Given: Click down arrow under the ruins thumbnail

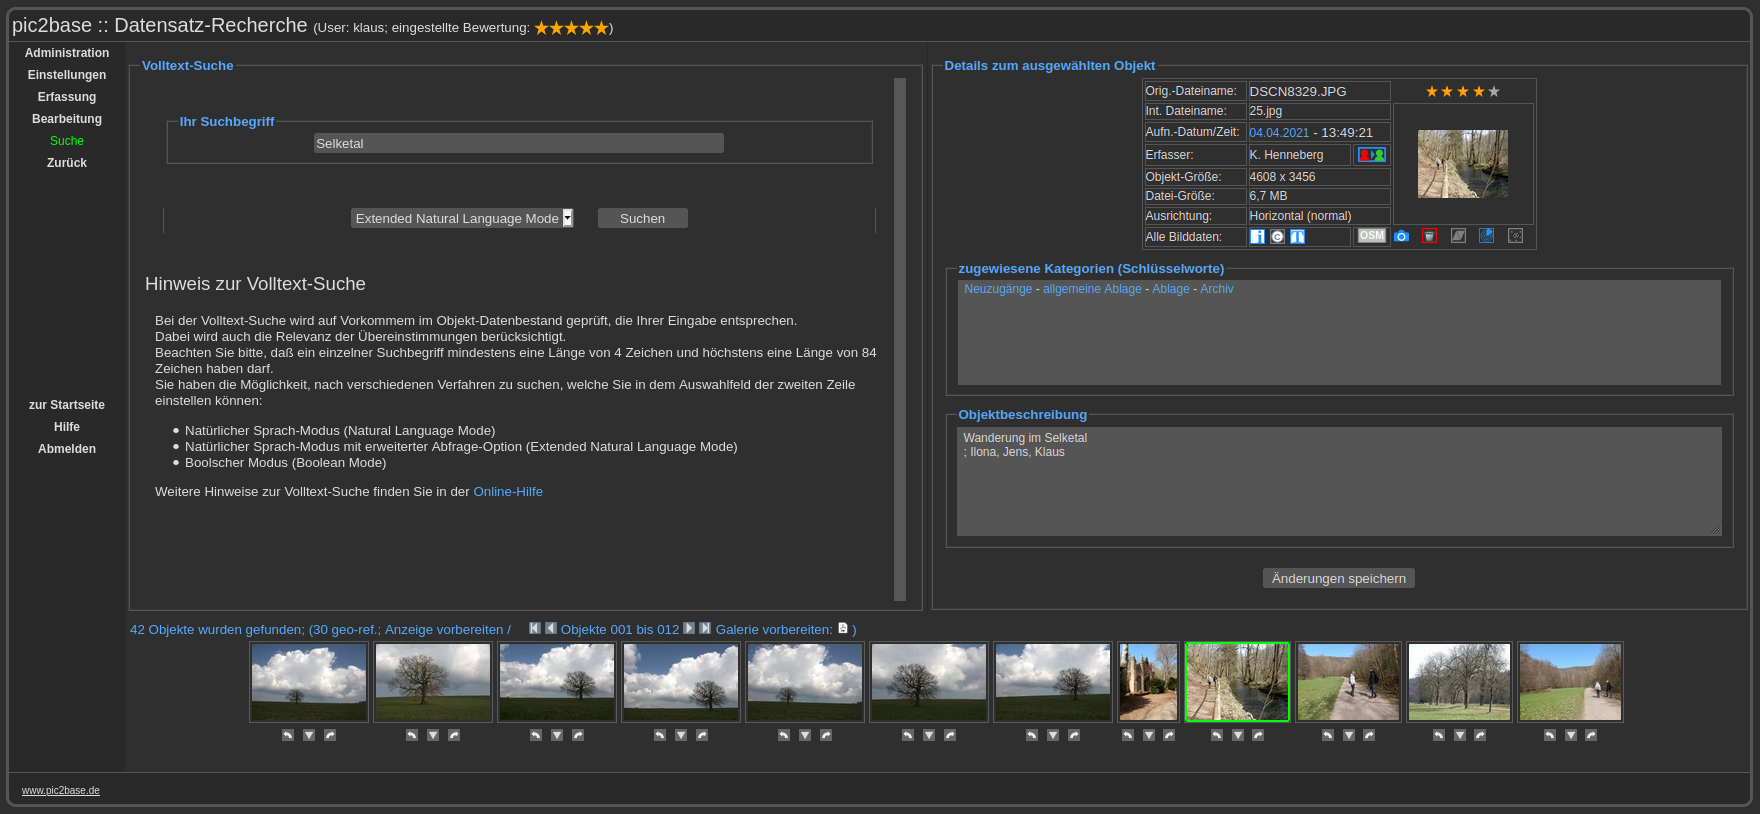Looking at the screenshot, I should point(1149,735).
